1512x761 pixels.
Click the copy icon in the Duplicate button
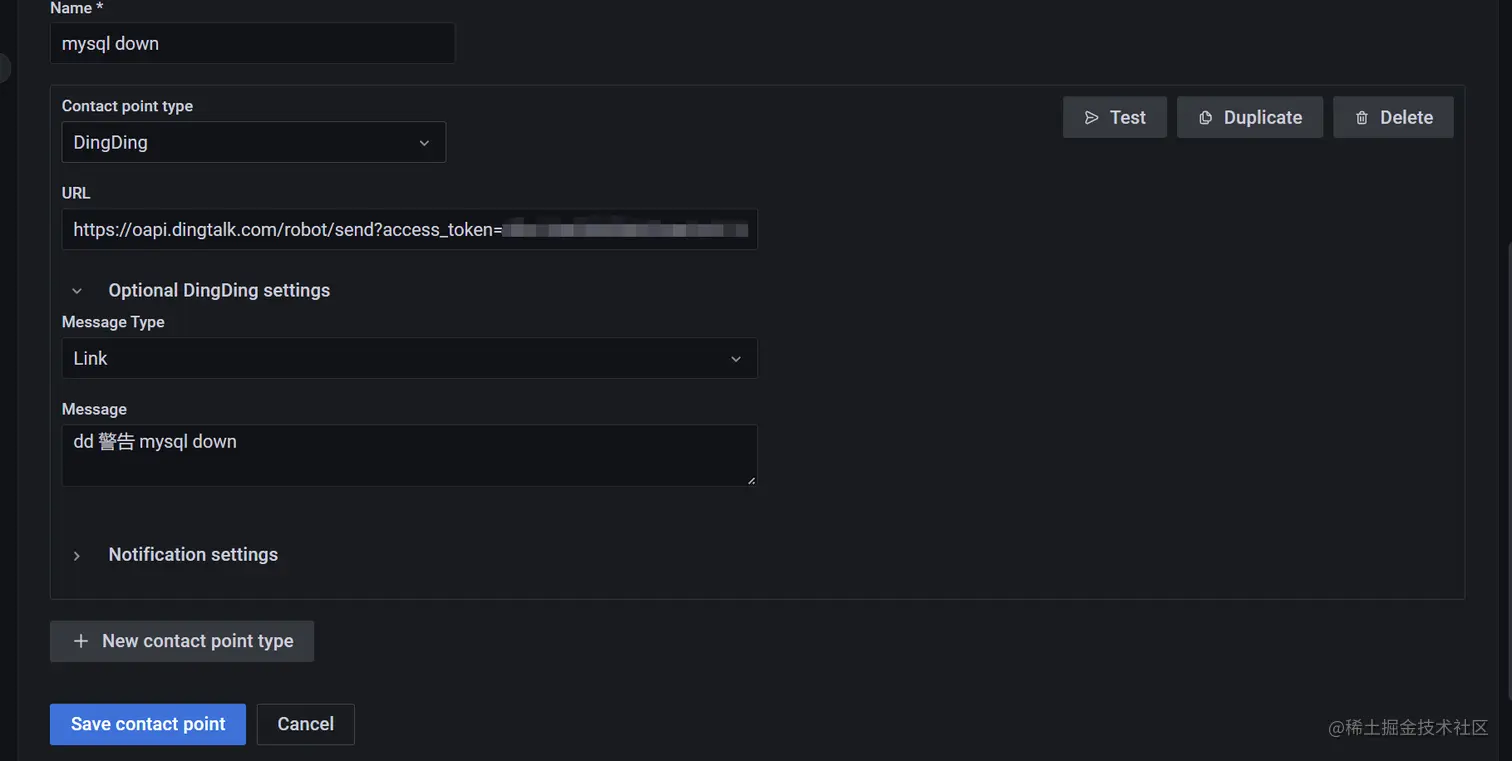pyautogui.click(x=1205, y=118)
